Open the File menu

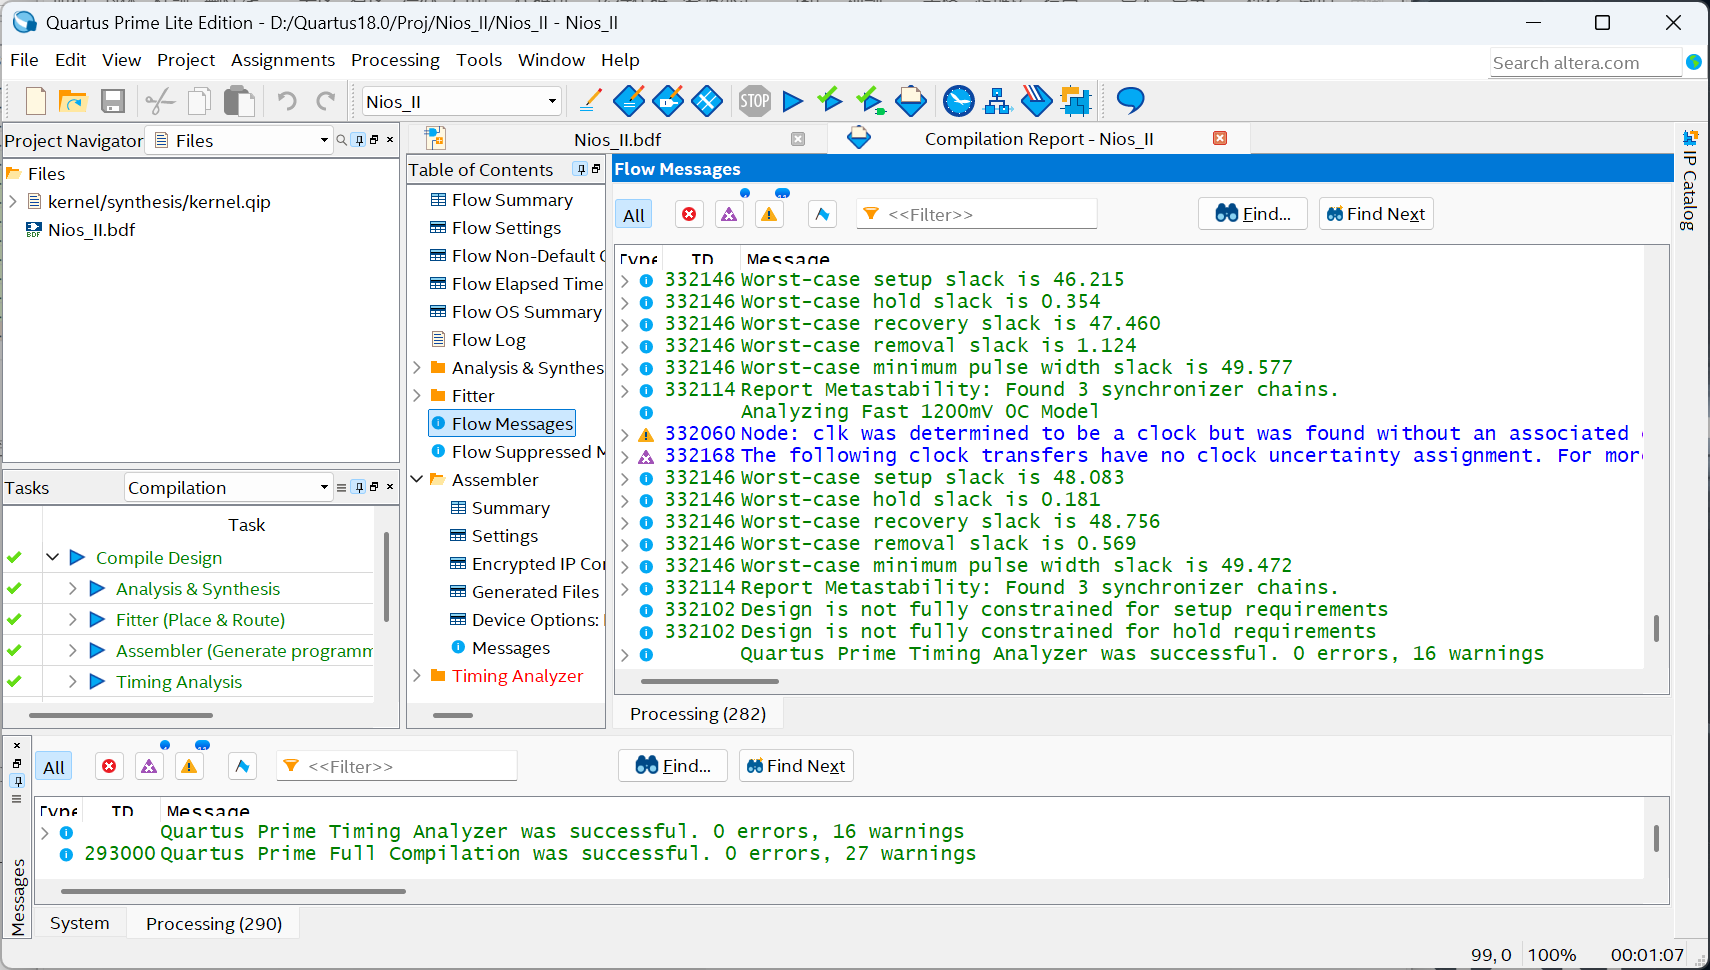coord(24,60)
